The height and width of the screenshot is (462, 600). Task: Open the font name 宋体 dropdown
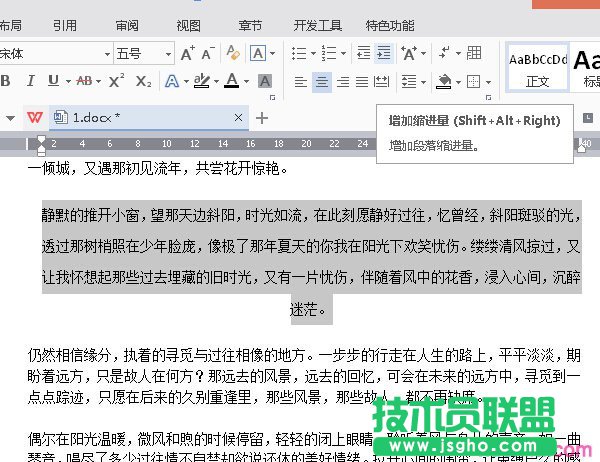click(107, 54)
